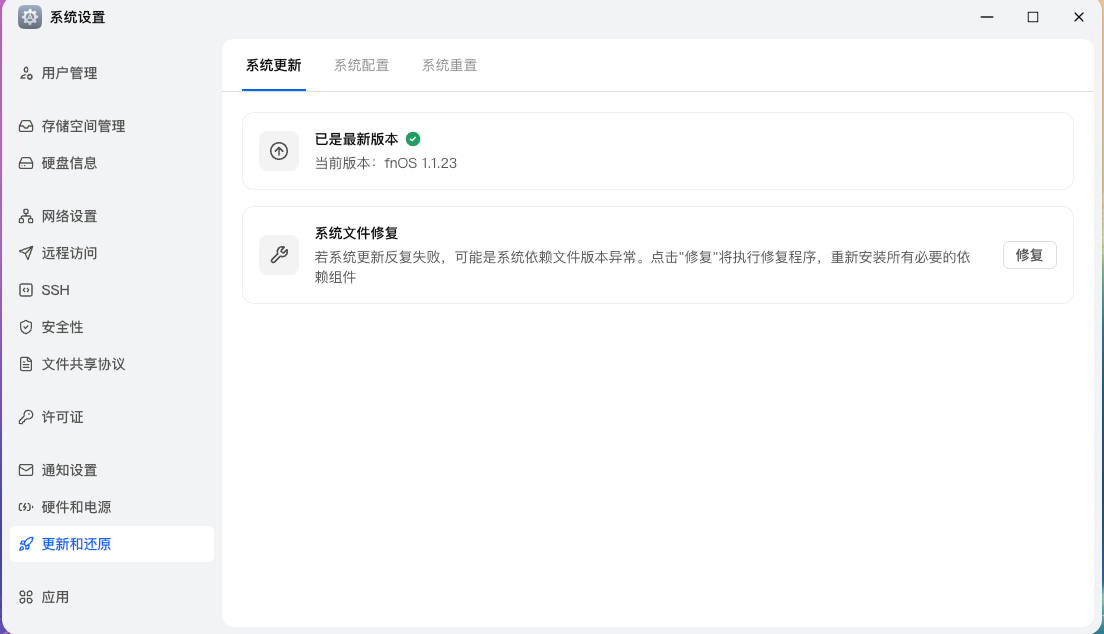
Task: Click the license key icon
Action: pos(26,417)
